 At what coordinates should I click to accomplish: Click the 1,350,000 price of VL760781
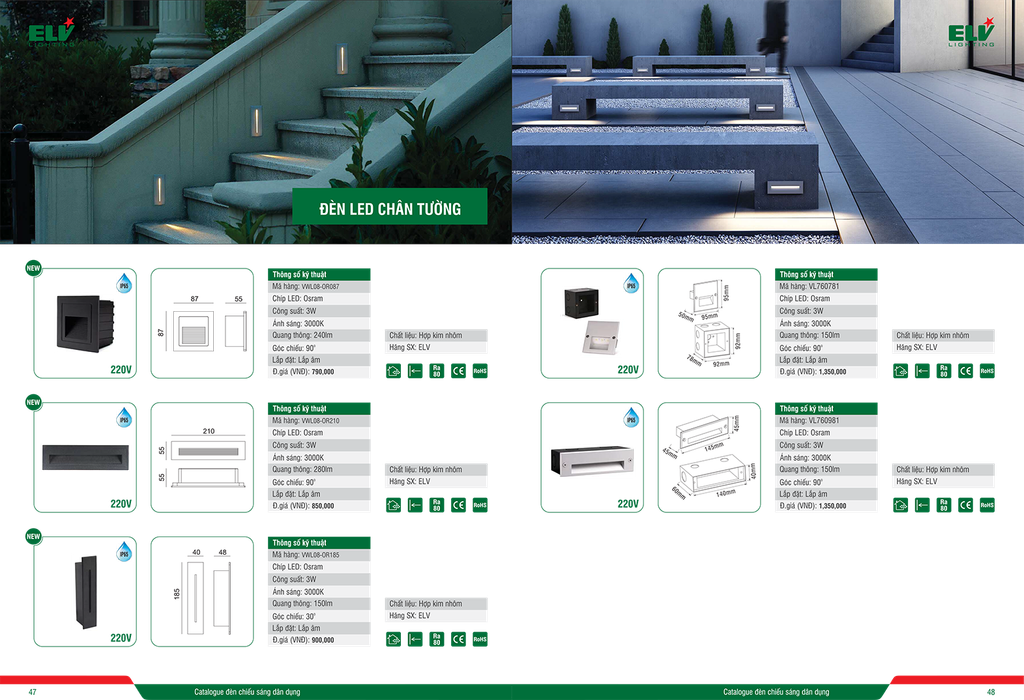pos(825,371)
